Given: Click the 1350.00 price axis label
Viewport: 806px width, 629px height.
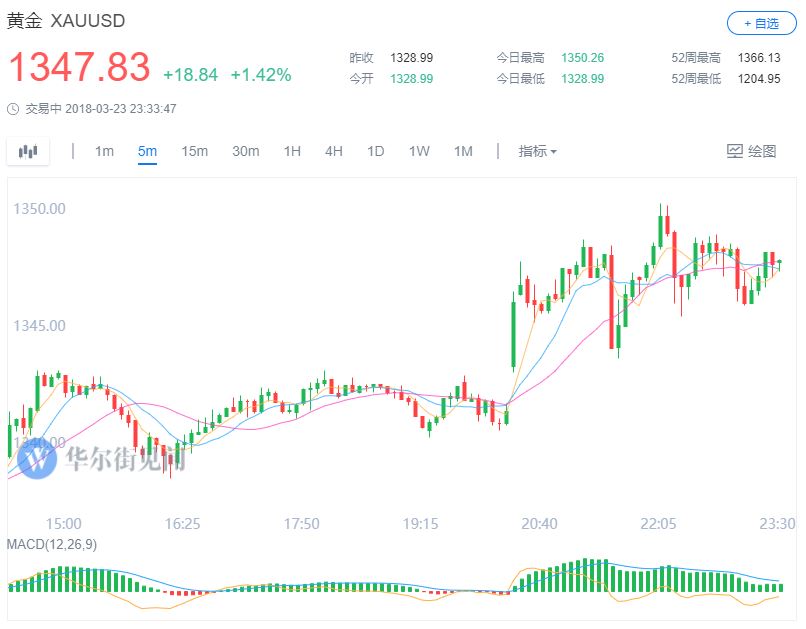Looking at the screenshot, I should [x=40, y=209].
